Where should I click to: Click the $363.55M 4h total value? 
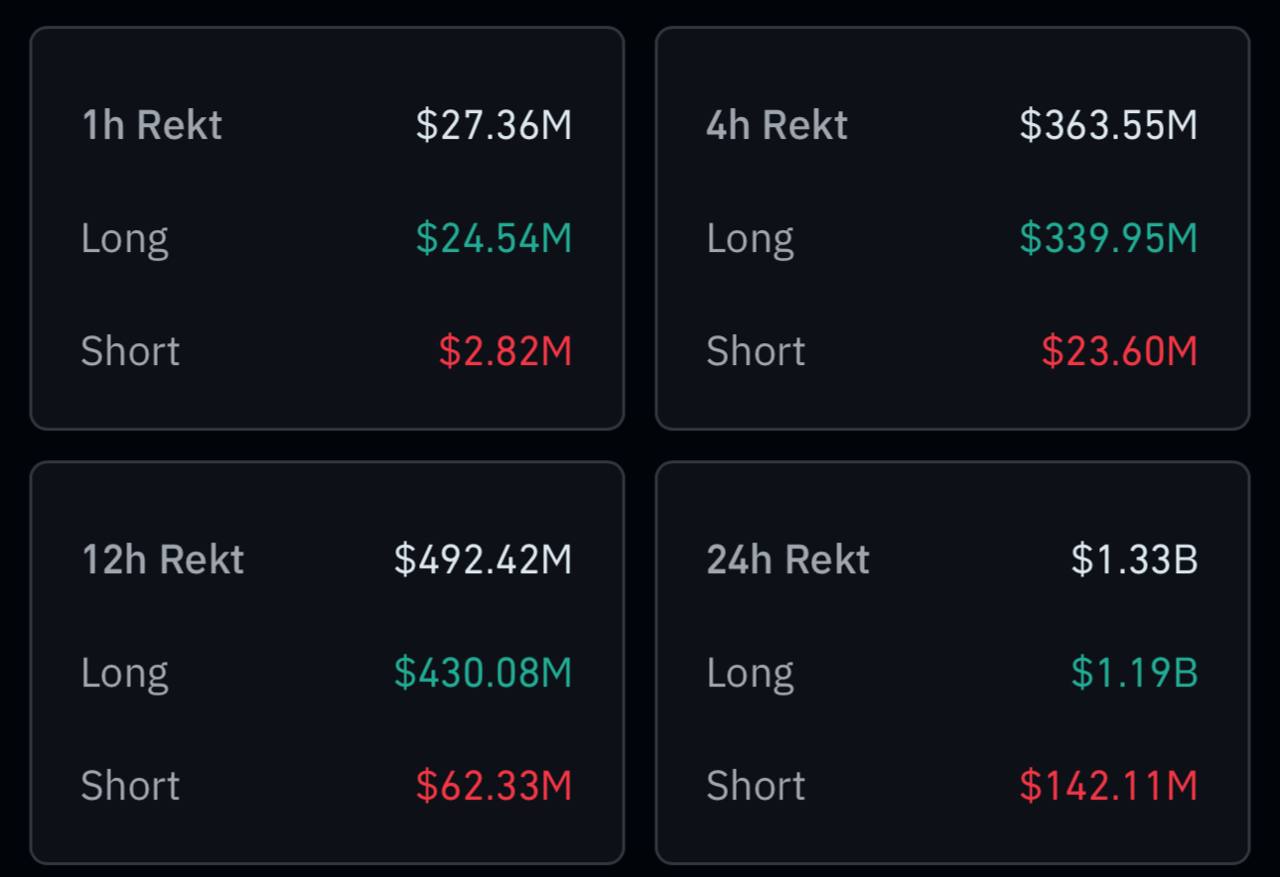tap(1108, 125)
